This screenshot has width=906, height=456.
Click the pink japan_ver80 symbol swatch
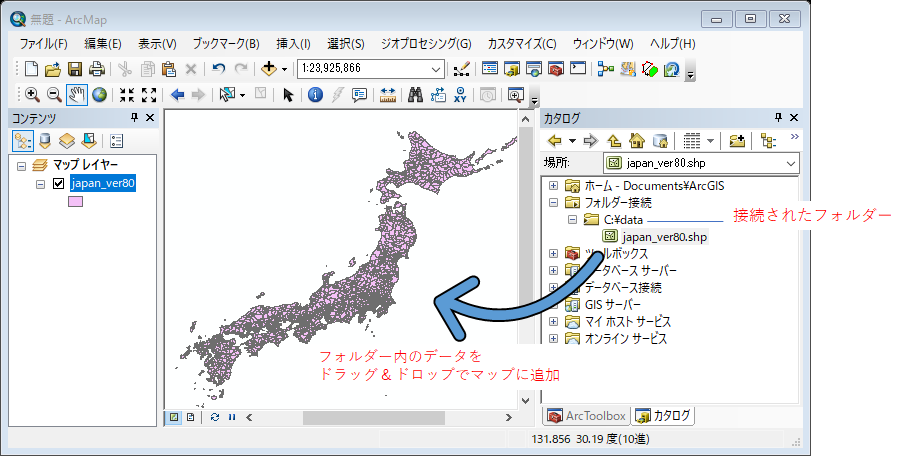(x=75, y=201)
